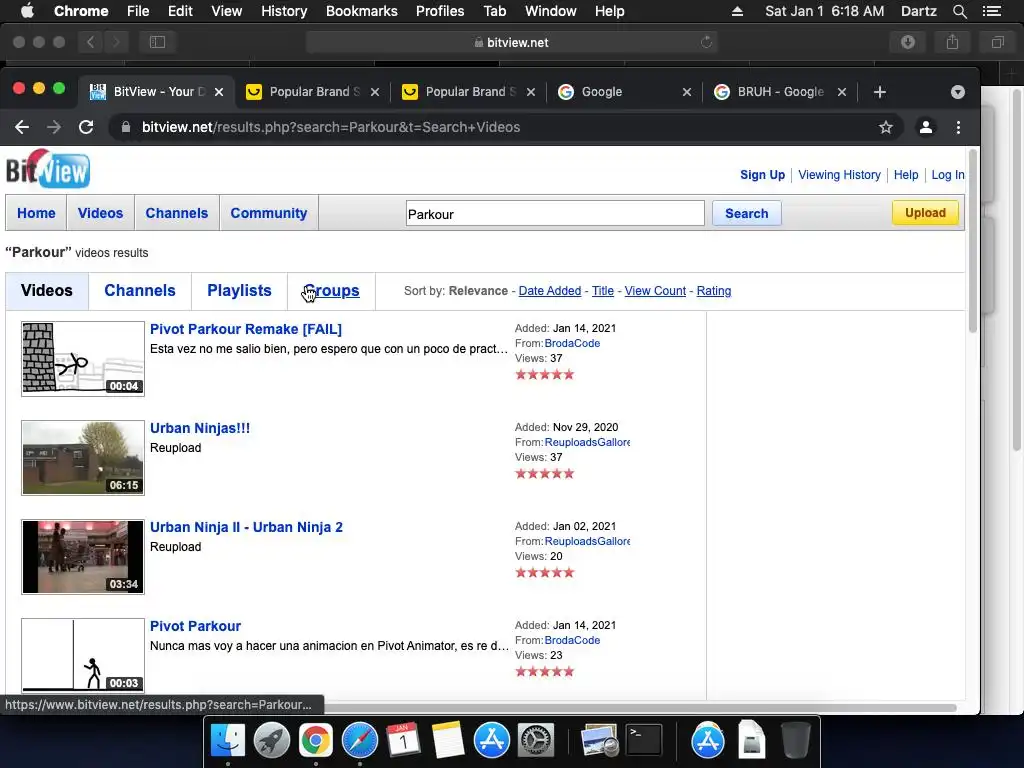Click the Sign Up link
This screenshot has width=1024, height=768.
pos(762,175)
